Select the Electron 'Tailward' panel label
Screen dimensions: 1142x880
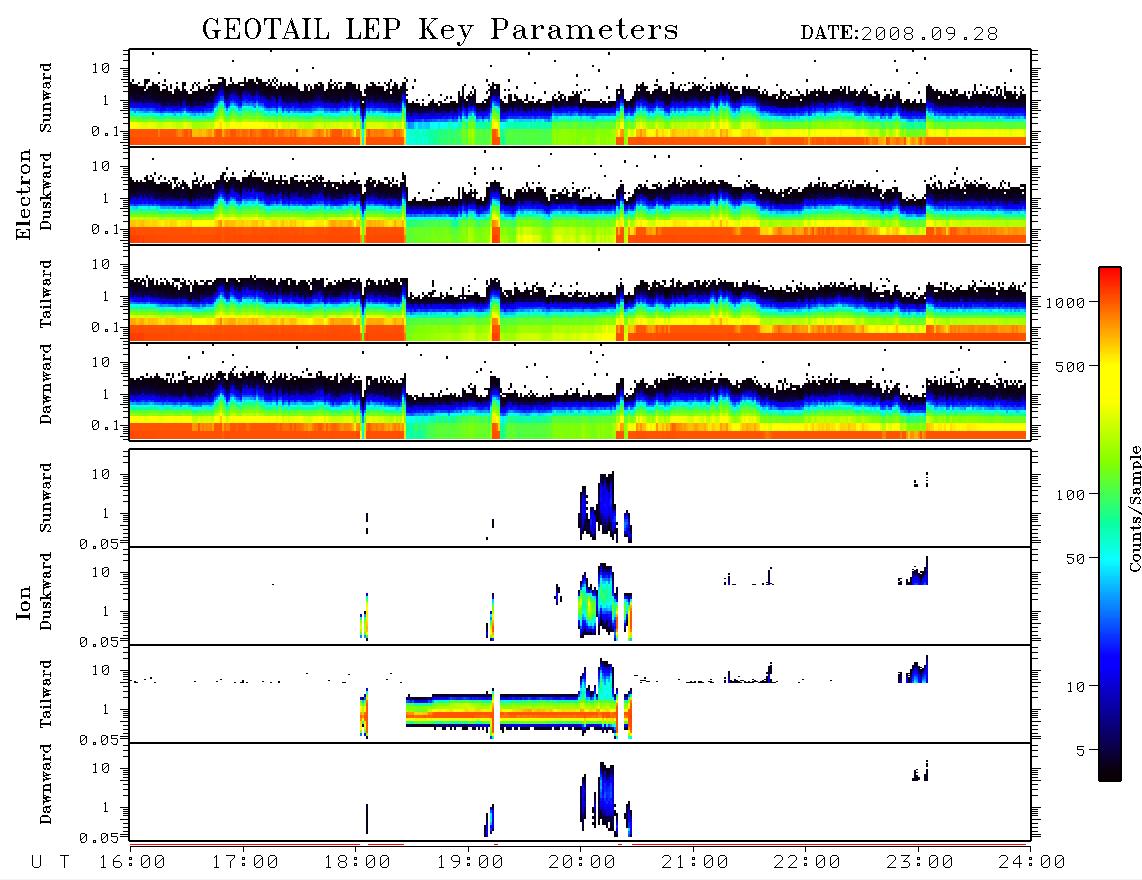point(46,294)
